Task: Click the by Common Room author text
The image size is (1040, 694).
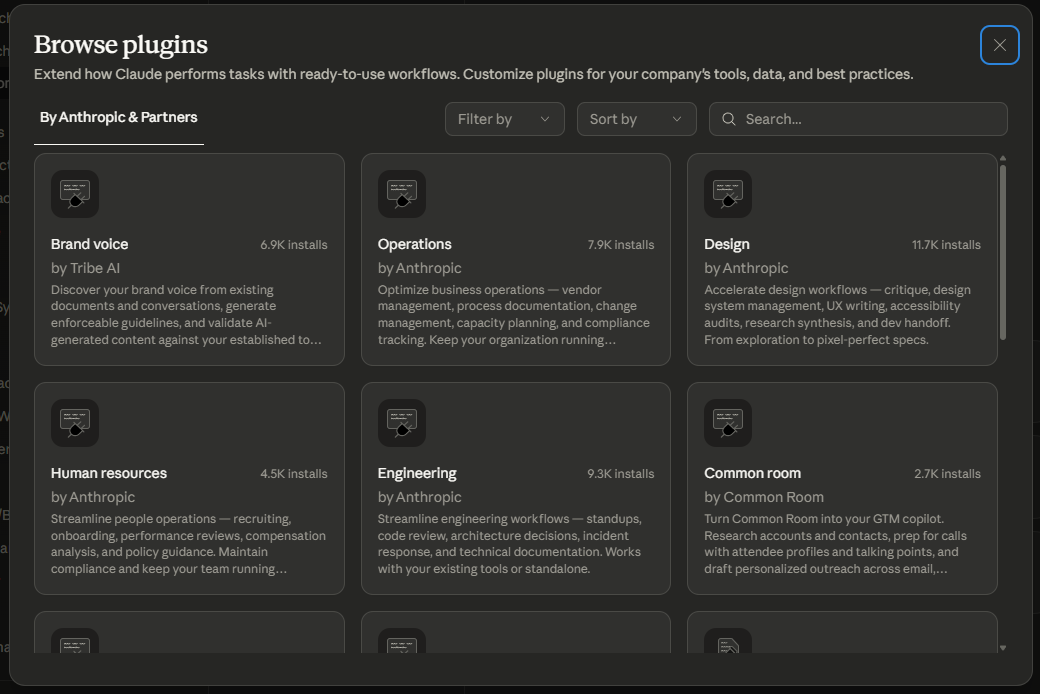Action: (764, 497)
